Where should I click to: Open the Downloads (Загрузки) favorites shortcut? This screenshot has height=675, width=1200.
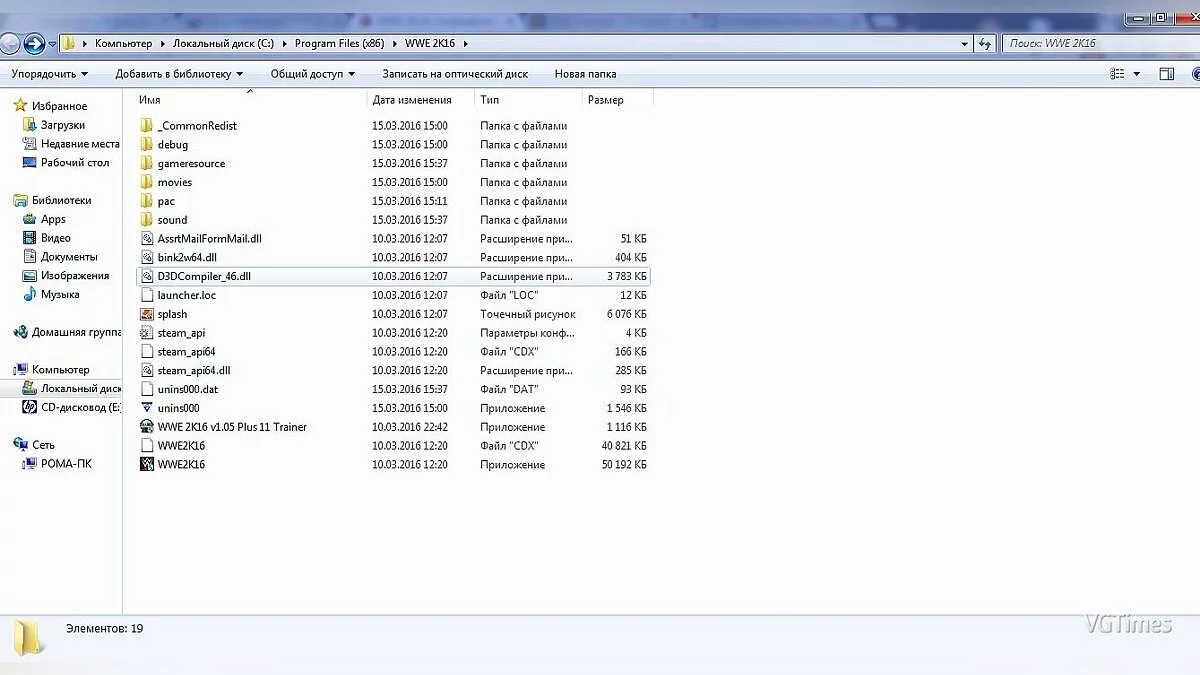pos(62,125)
